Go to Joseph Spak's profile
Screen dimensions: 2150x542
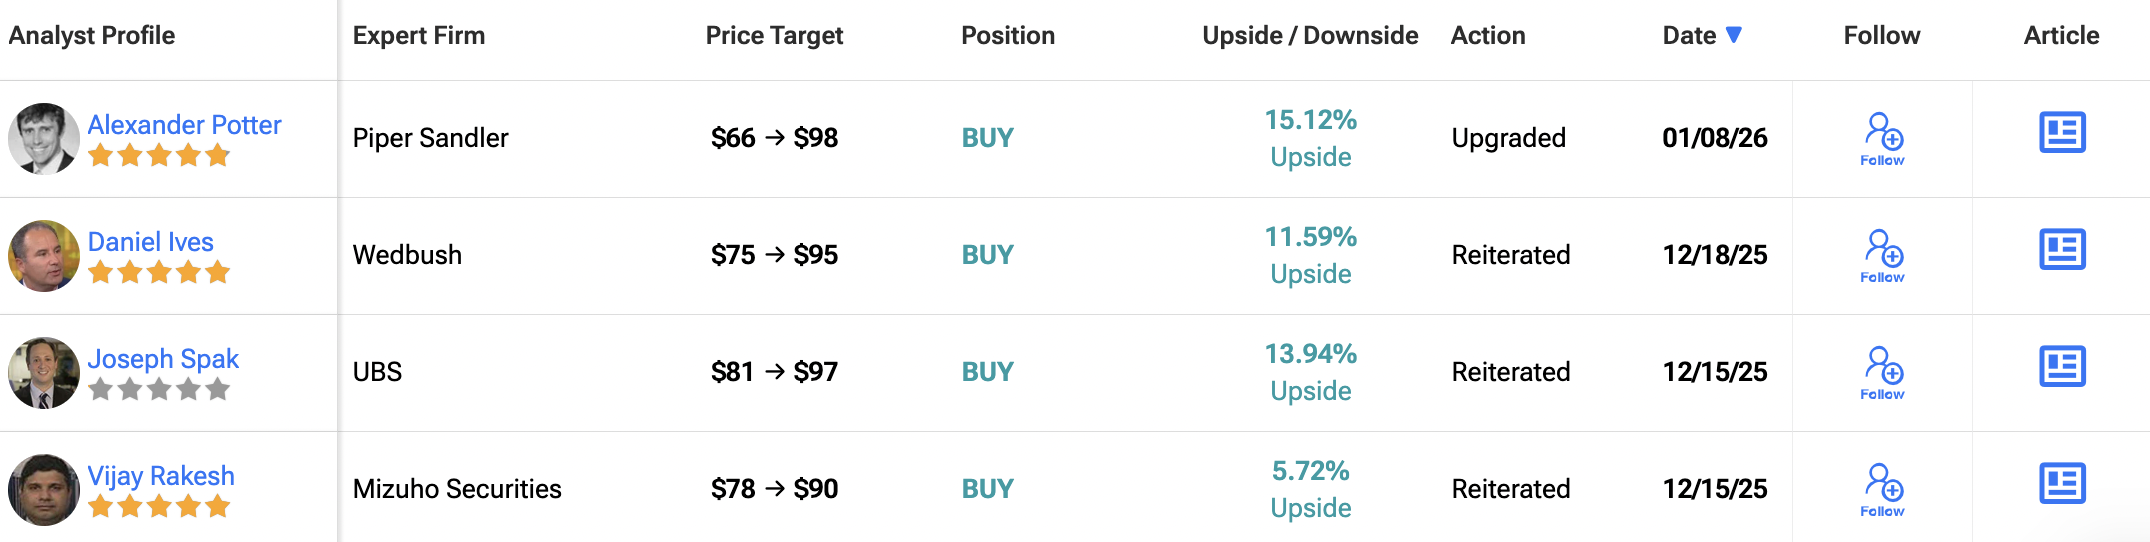(x=163, y=359)
